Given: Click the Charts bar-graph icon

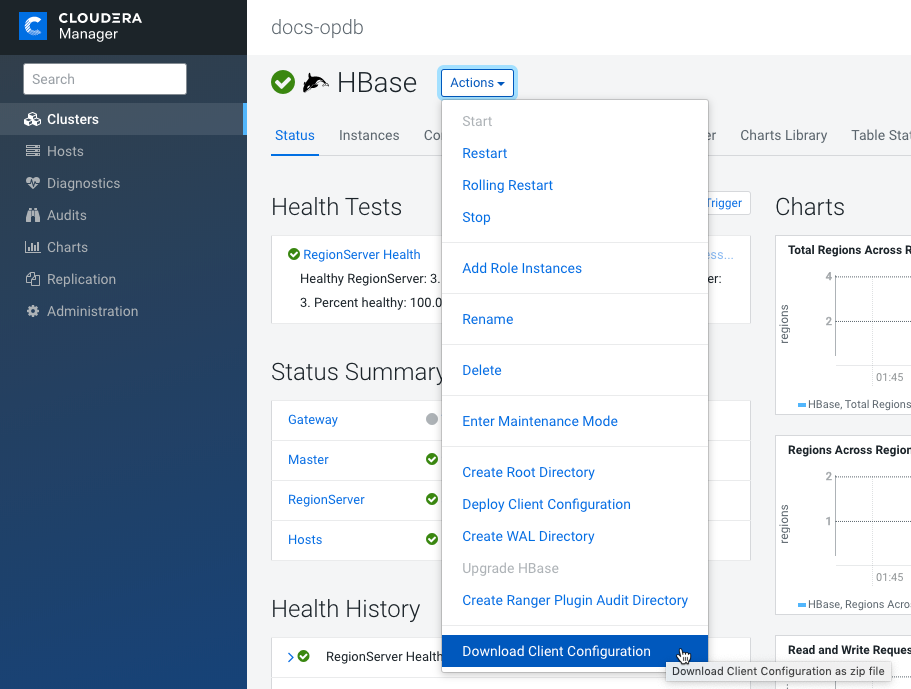Looking at the screenshot, I should click(x=32, y=247).
